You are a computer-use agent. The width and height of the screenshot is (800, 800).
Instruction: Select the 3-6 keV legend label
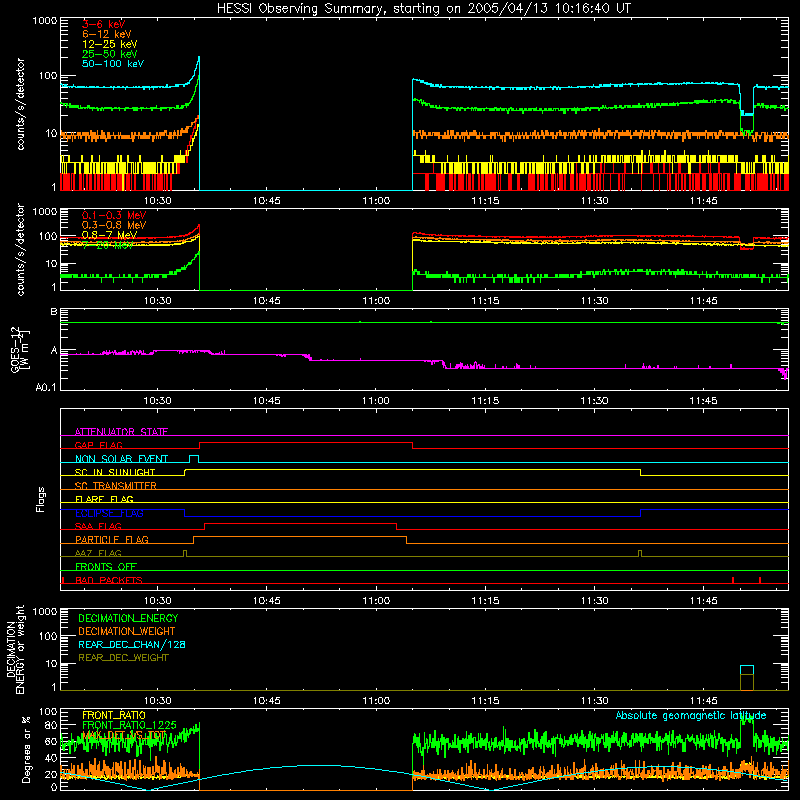pyautogui.click(x=103, y=24)
